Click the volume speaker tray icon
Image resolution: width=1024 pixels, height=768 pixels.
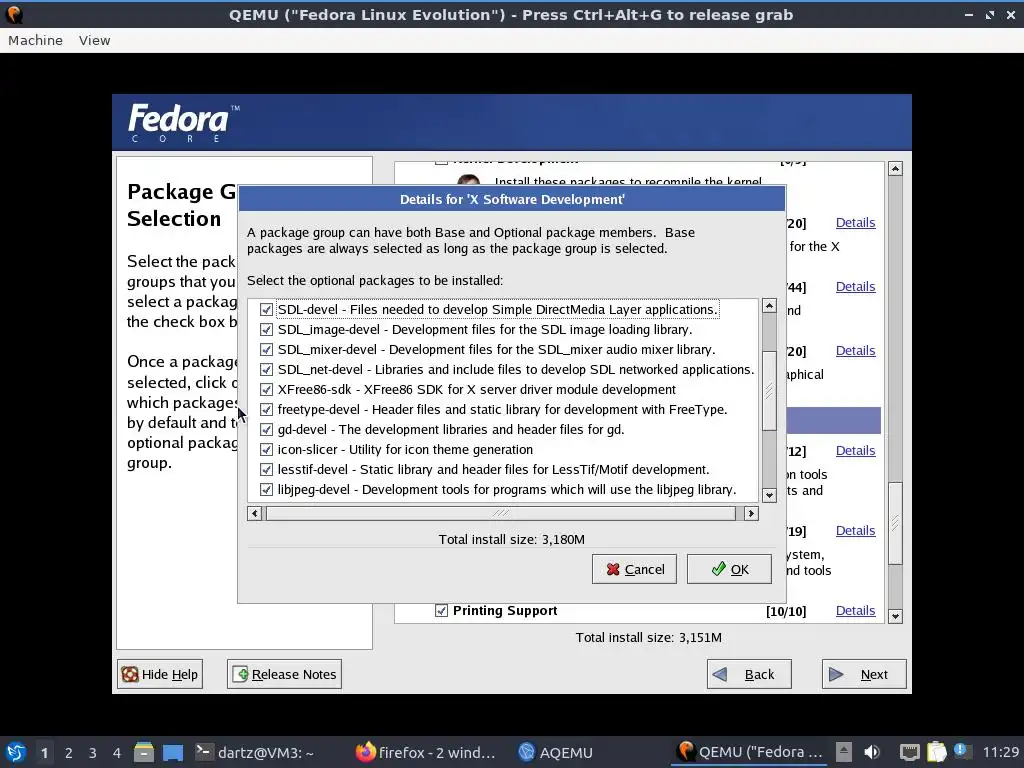point(871,752)
